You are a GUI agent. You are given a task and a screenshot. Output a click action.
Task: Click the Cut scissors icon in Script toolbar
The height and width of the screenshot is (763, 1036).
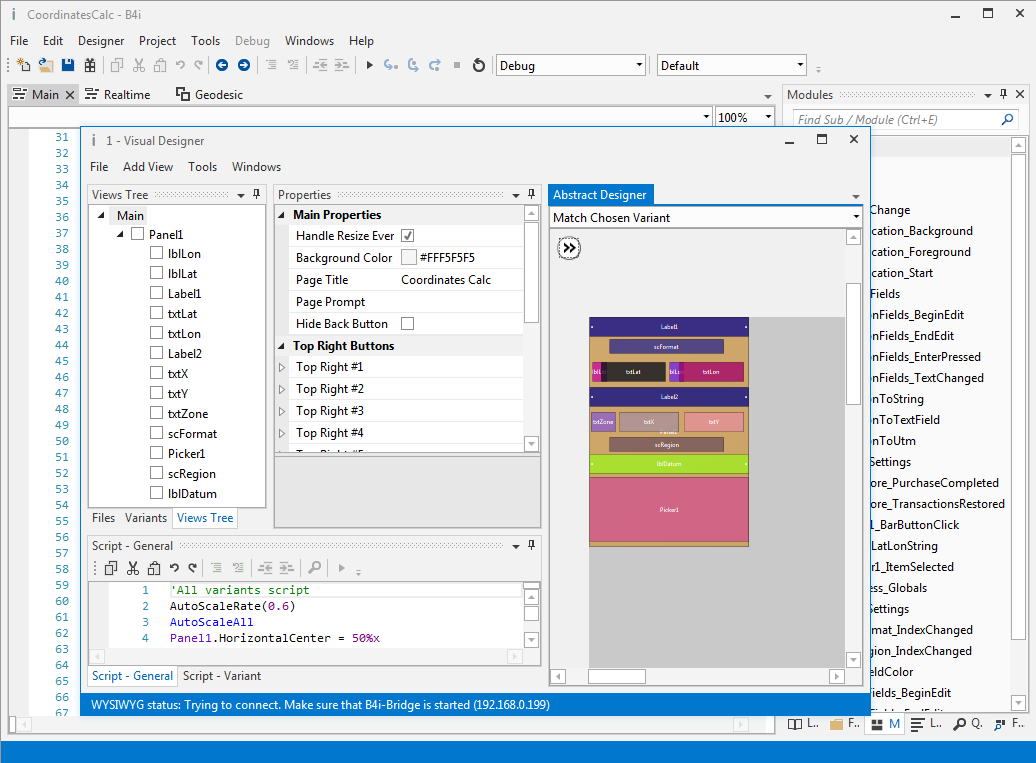coord(132,568)
